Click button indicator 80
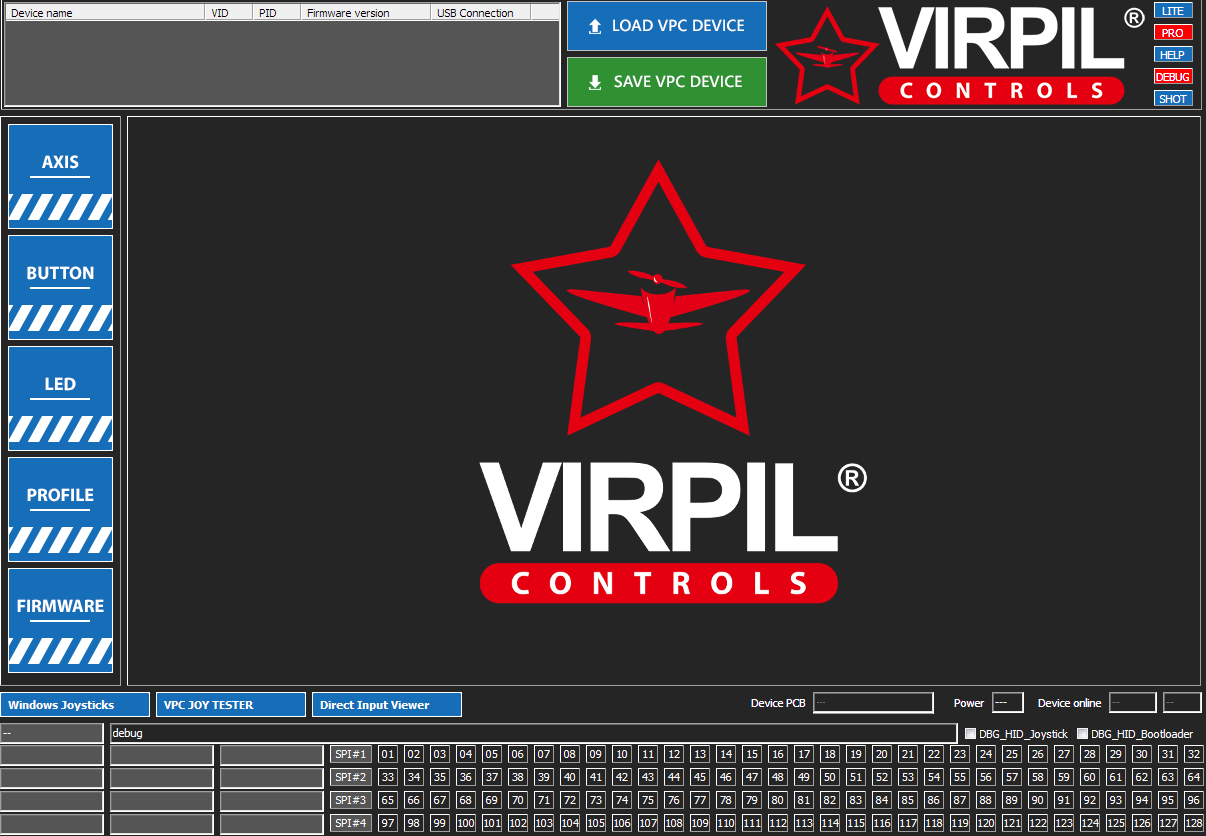The image size is (1206, 836). 778,800
